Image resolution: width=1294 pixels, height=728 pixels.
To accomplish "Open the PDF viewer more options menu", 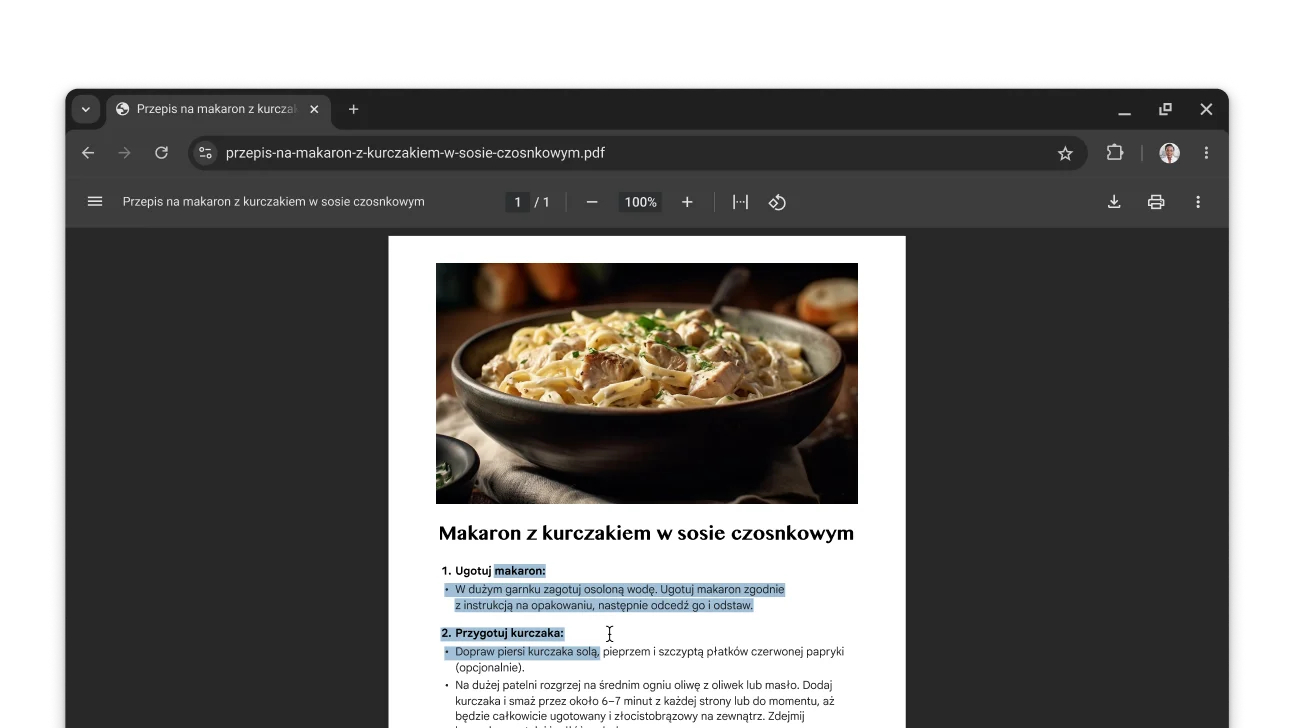I will [x=1197, y=201].
